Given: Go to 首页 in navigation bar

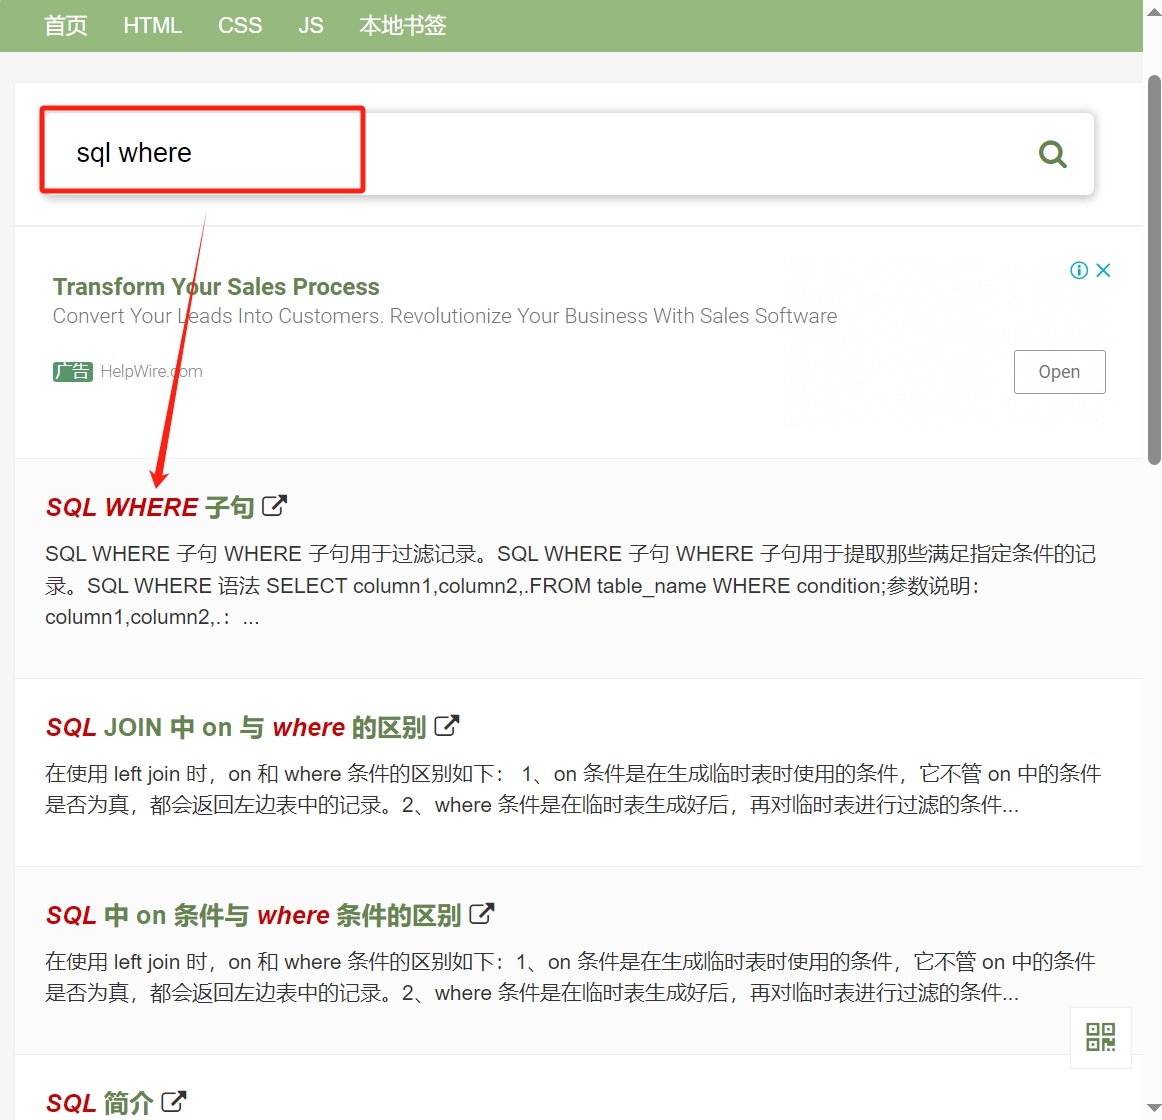Looking at the screenshot, I should (x=66, y=26).
